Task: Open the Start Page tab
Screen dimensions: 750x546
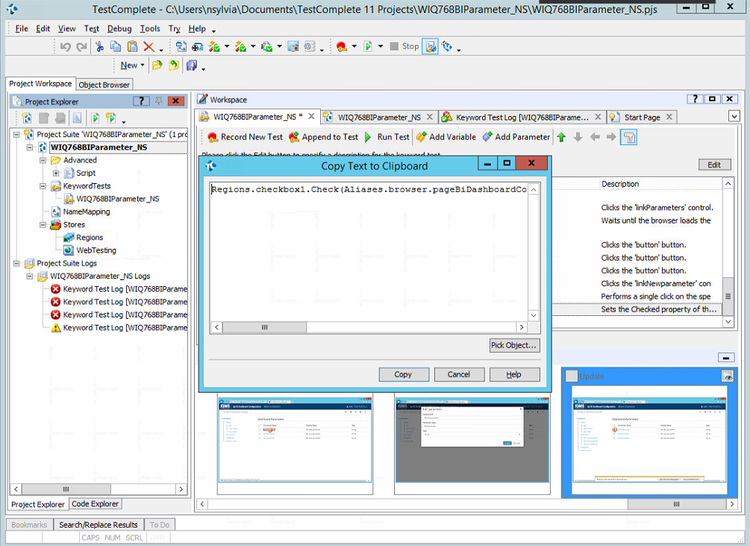Action: [x=641, y=117]
